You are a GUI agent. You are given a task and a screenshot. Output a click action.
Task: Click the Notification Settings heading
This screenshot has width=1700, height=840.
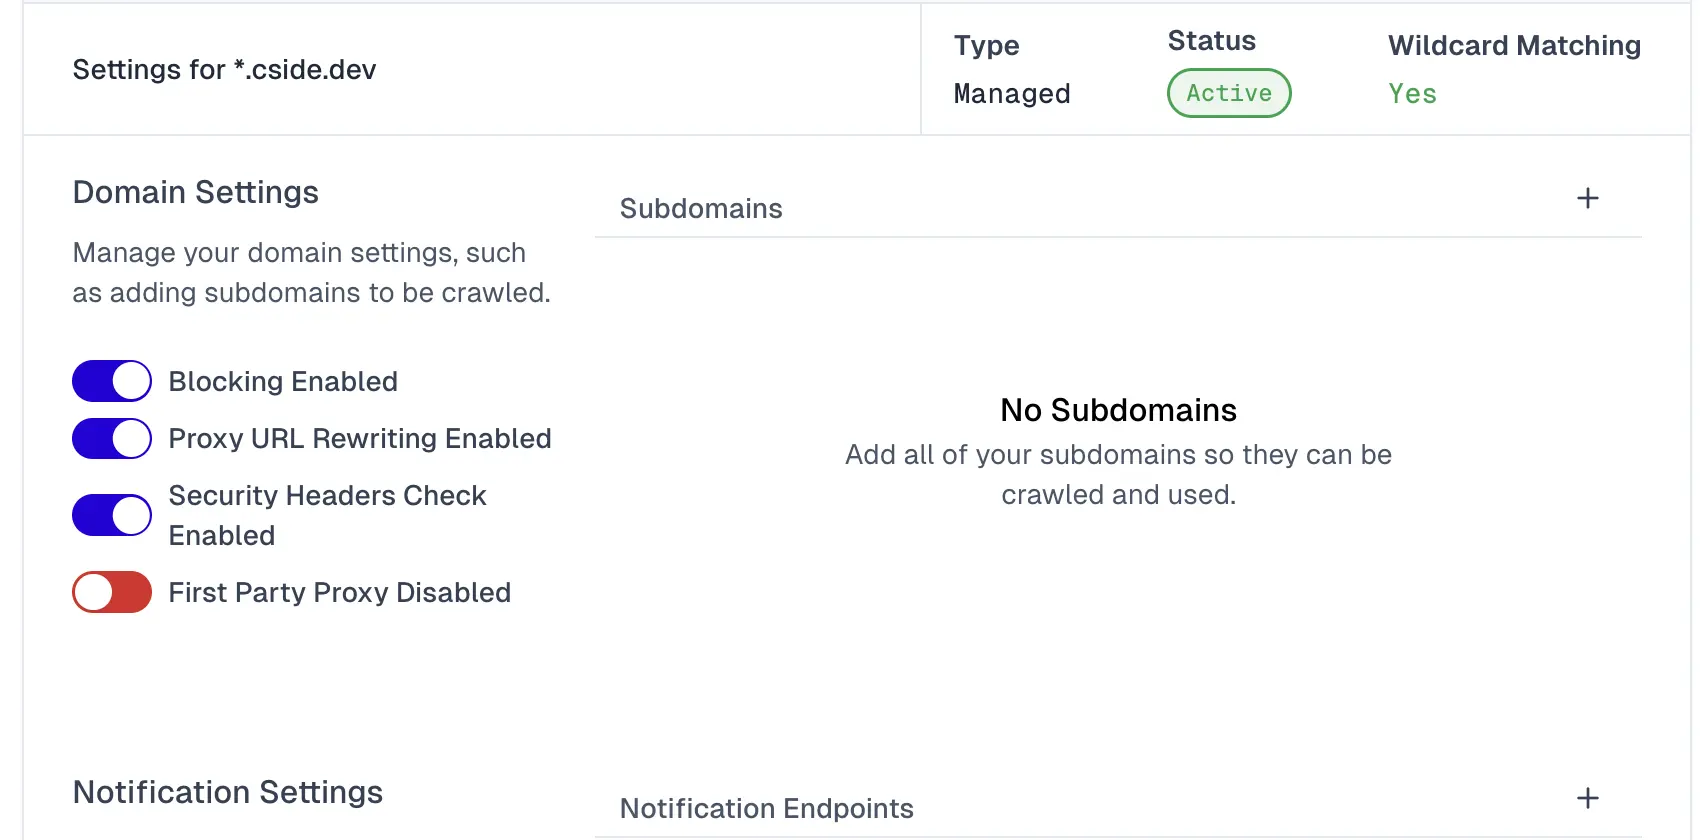227,792
